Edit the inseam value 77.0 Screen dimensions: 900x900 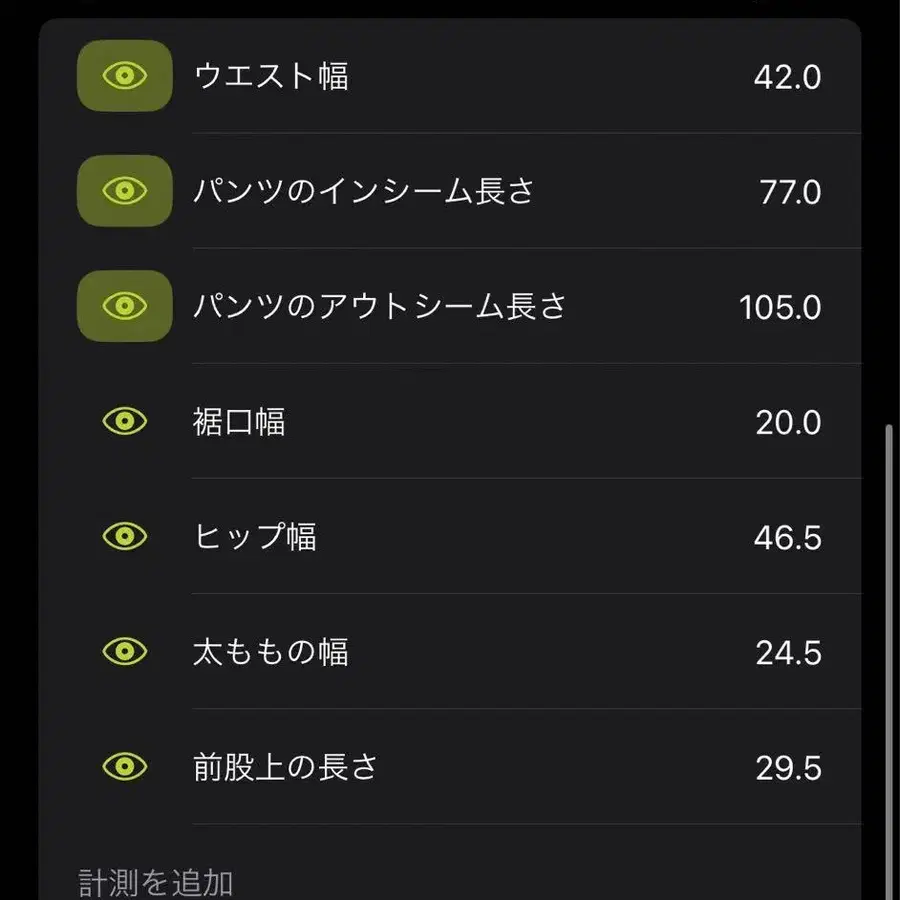(x=790, y=192)
